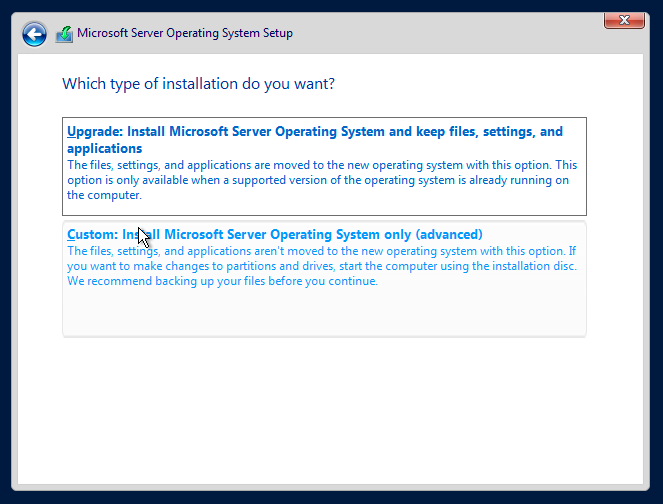Click the setup installer icon in title bar
The height and width of the screenshot is (504, 663).
click(64, 34)
